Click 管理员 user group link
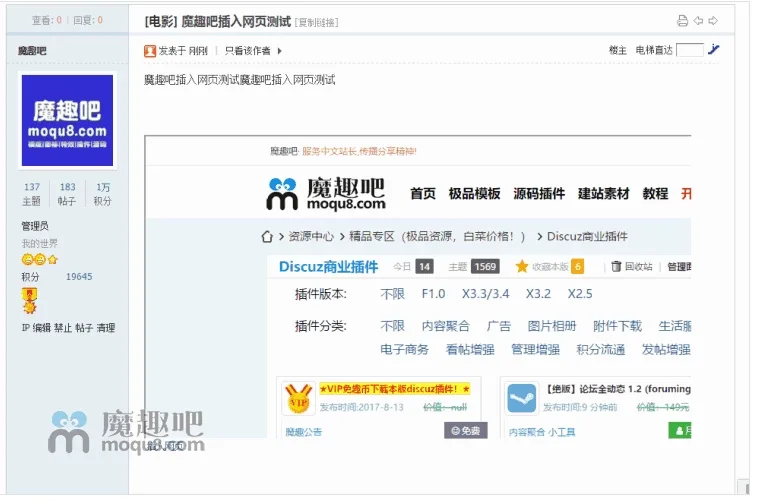The width and height of the screenshot is (758, 501). click(35, 226)
